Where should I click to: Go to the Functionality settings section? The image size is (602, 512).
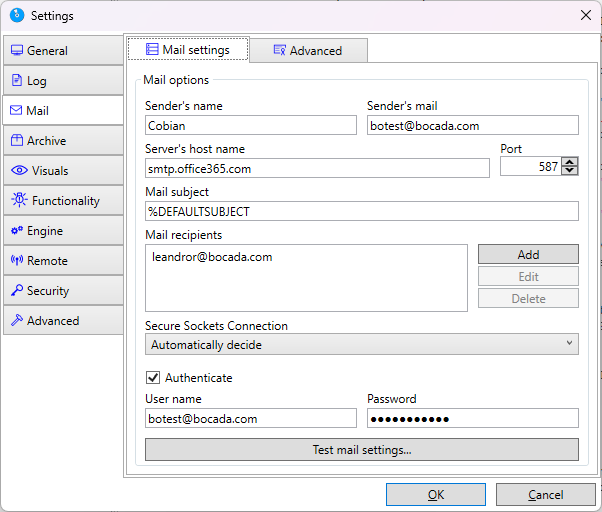(x=62, y=201)
